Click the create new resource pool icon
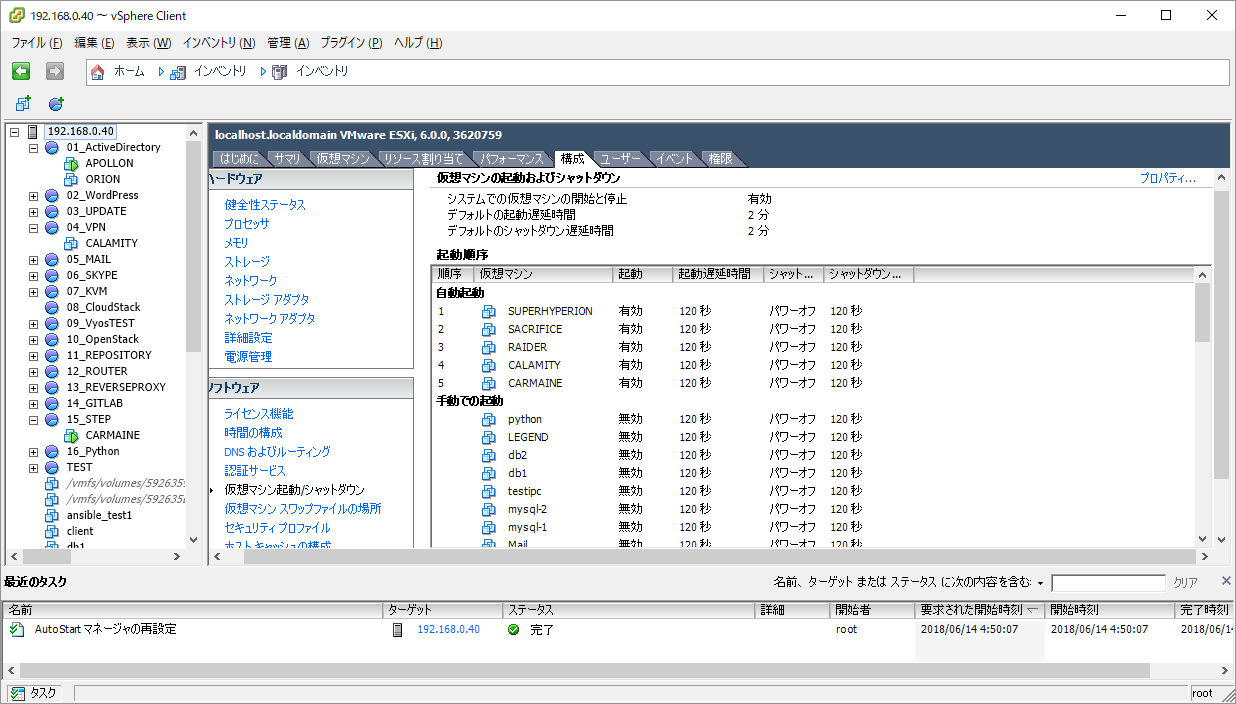1236x704 pixels. (56, 104)
